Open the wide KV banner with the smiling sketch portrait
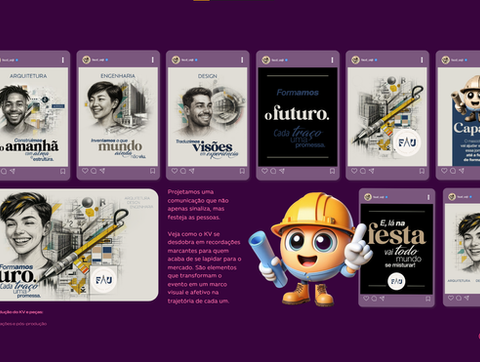 click(x=79, y=245)
